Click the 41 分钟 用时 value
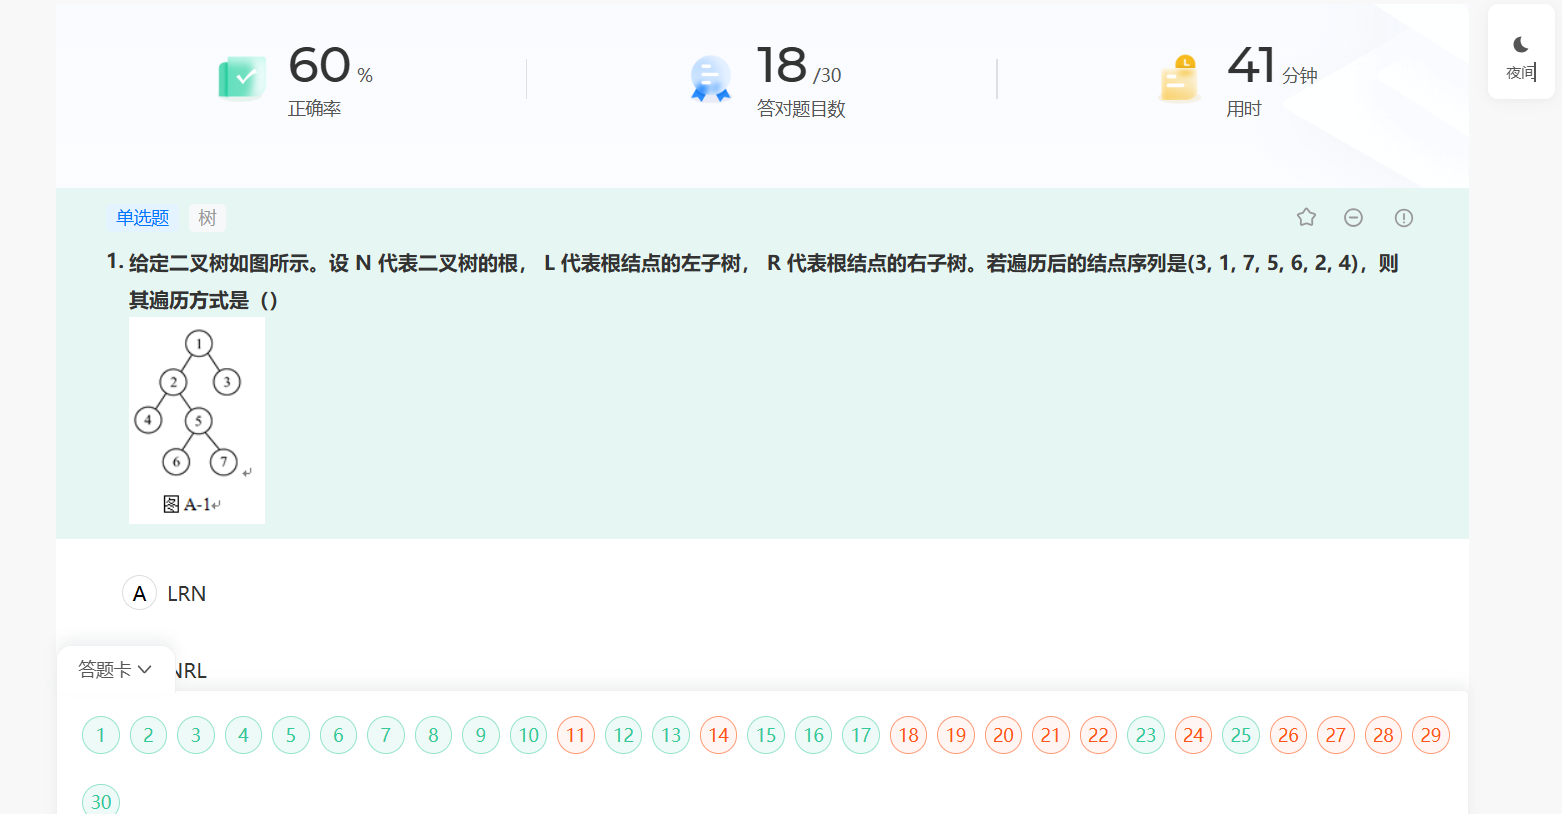 tap(1272, 66)
